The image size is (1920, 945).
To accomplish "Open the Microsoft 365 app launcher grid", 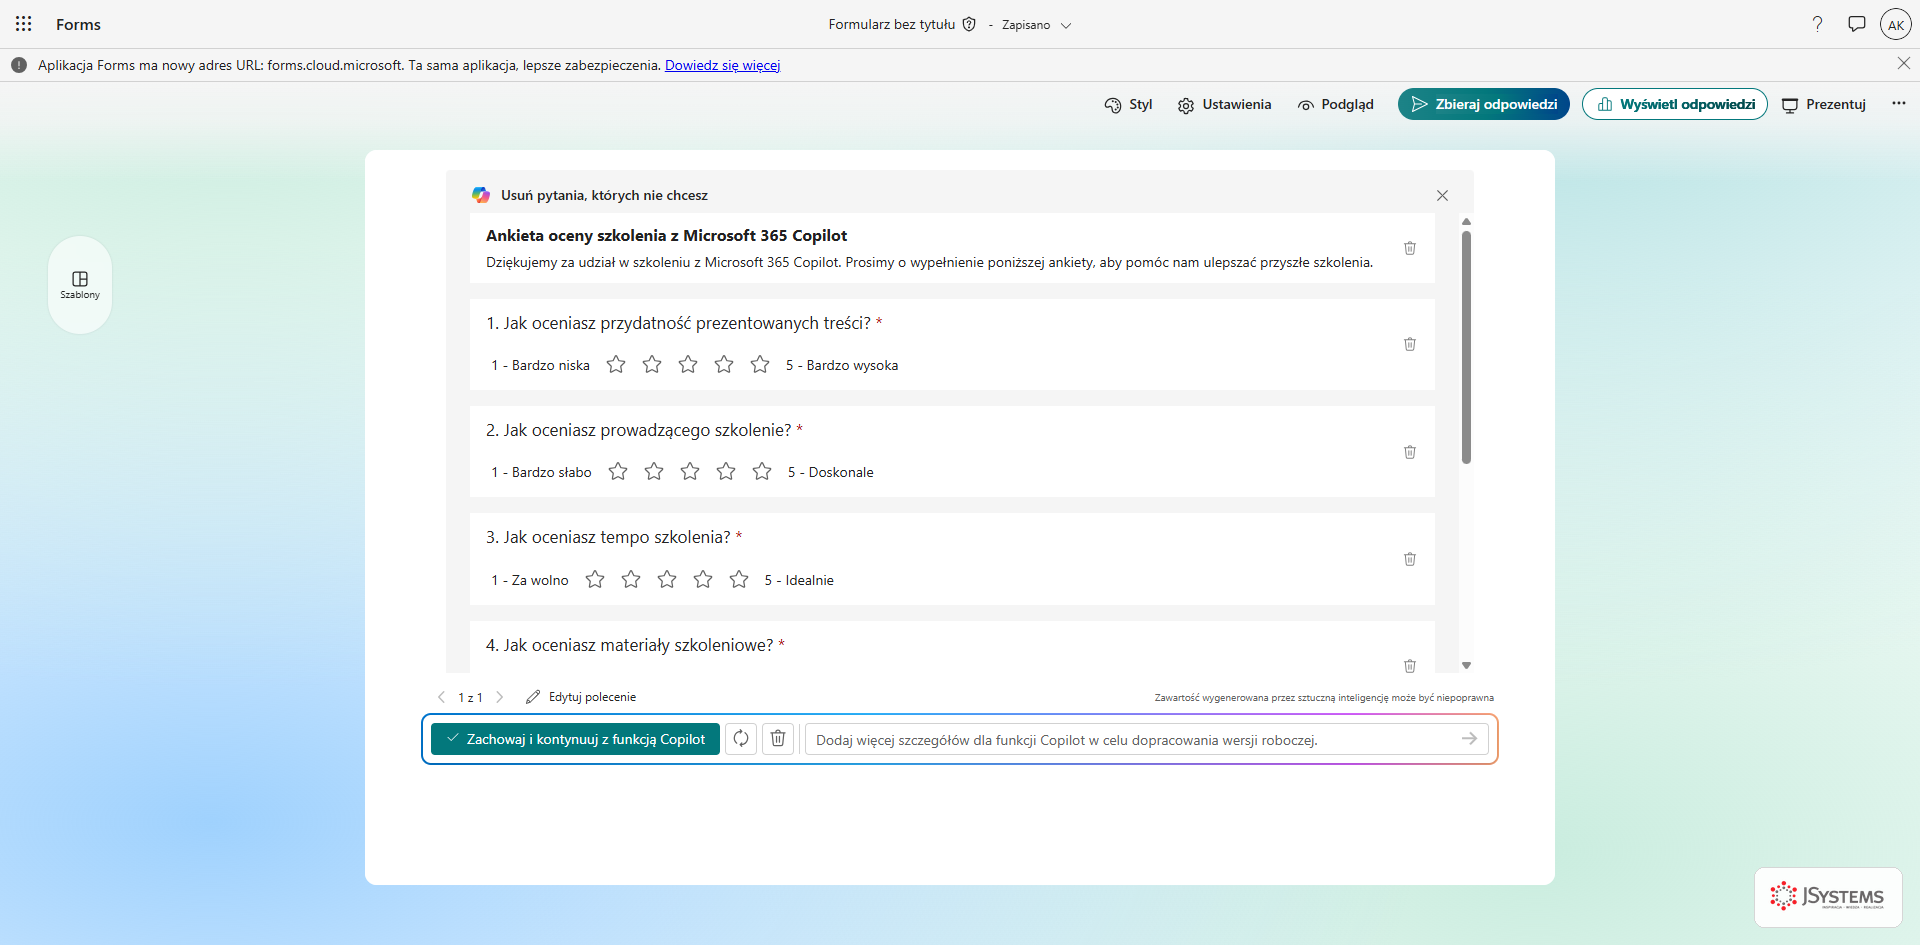I will coord(24,24).
